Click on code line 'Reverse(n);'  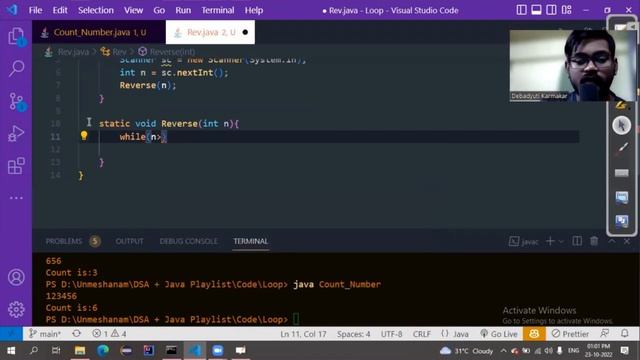point(148,85)
